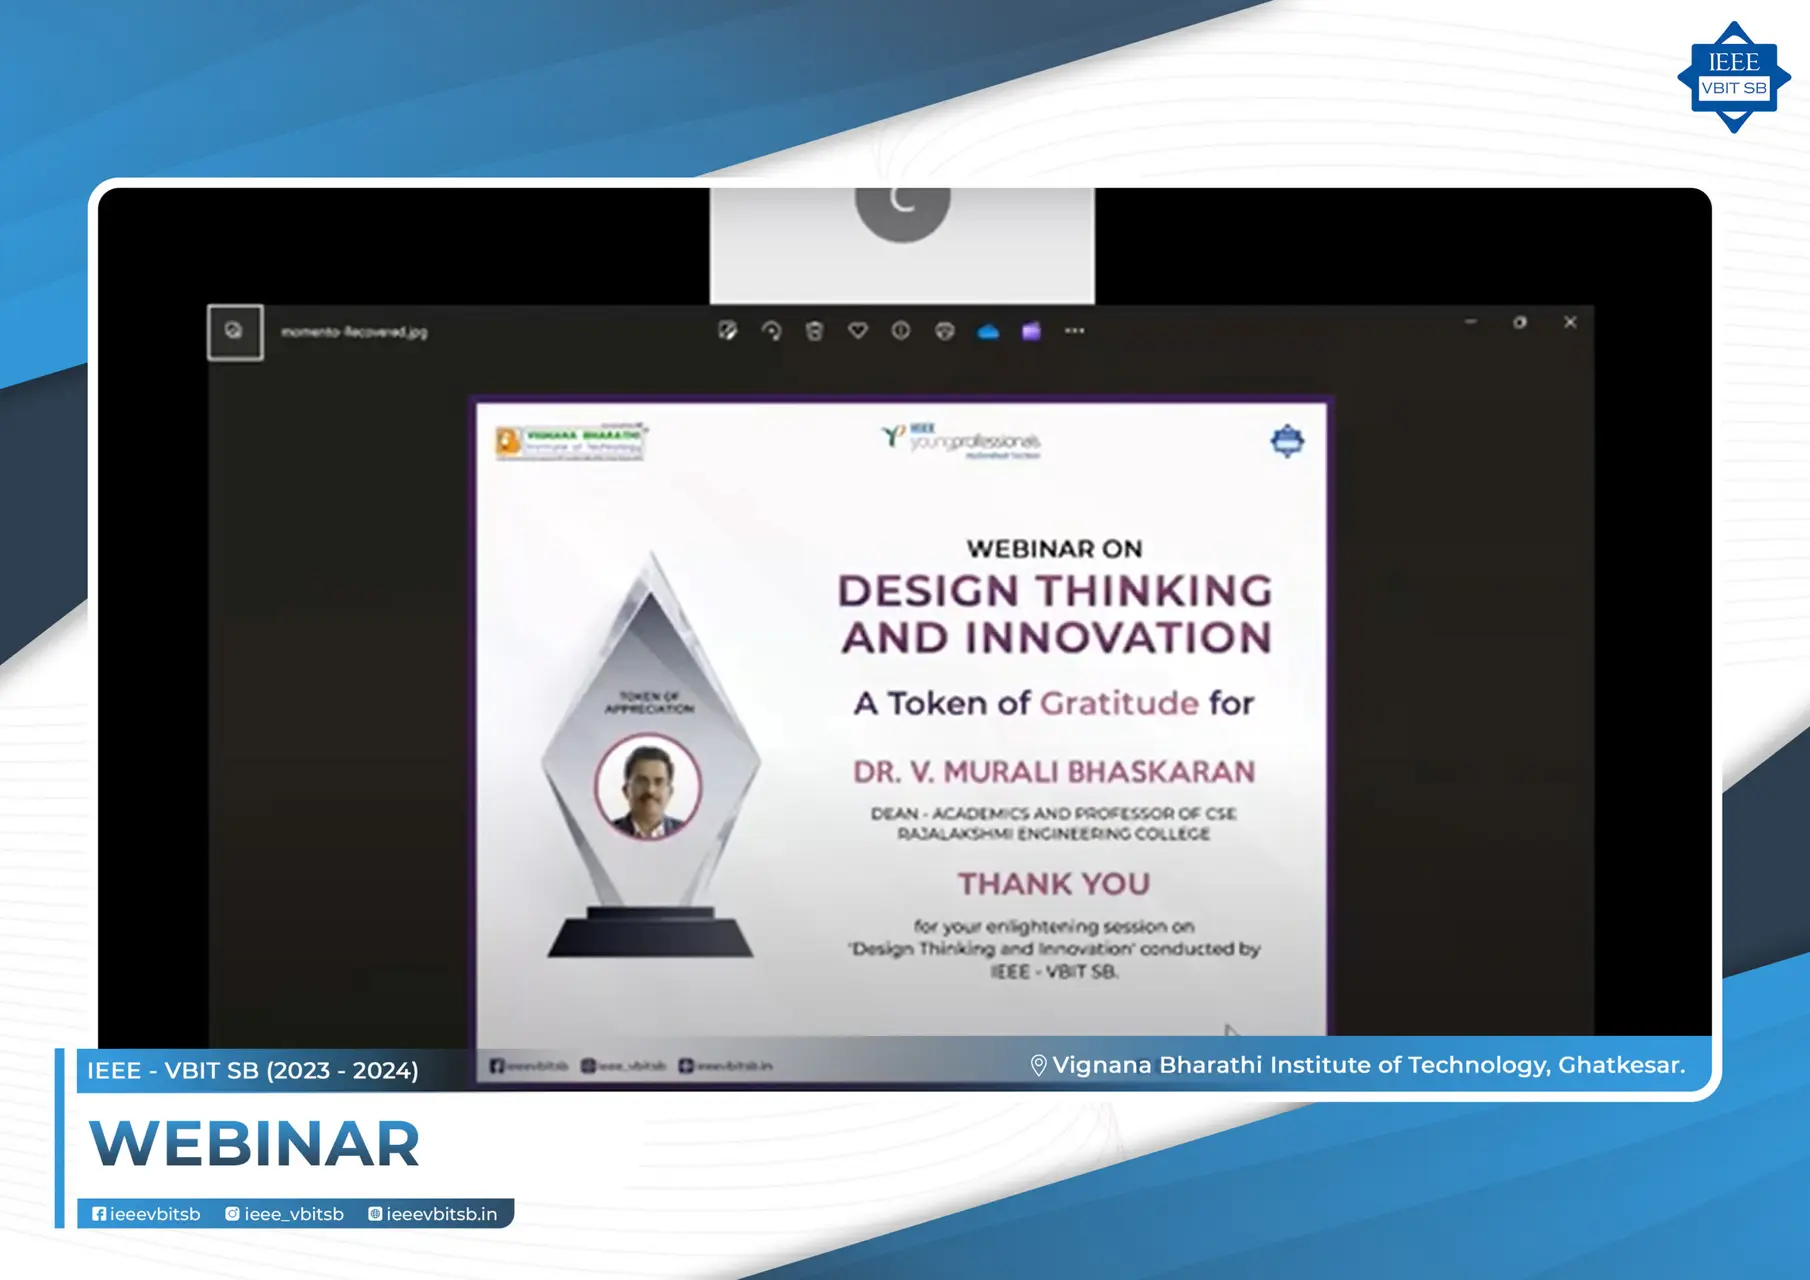This screenshot has width=1810, height=1280.
Task: Open the gallery view via top-left icon
Action: [235, 330]
